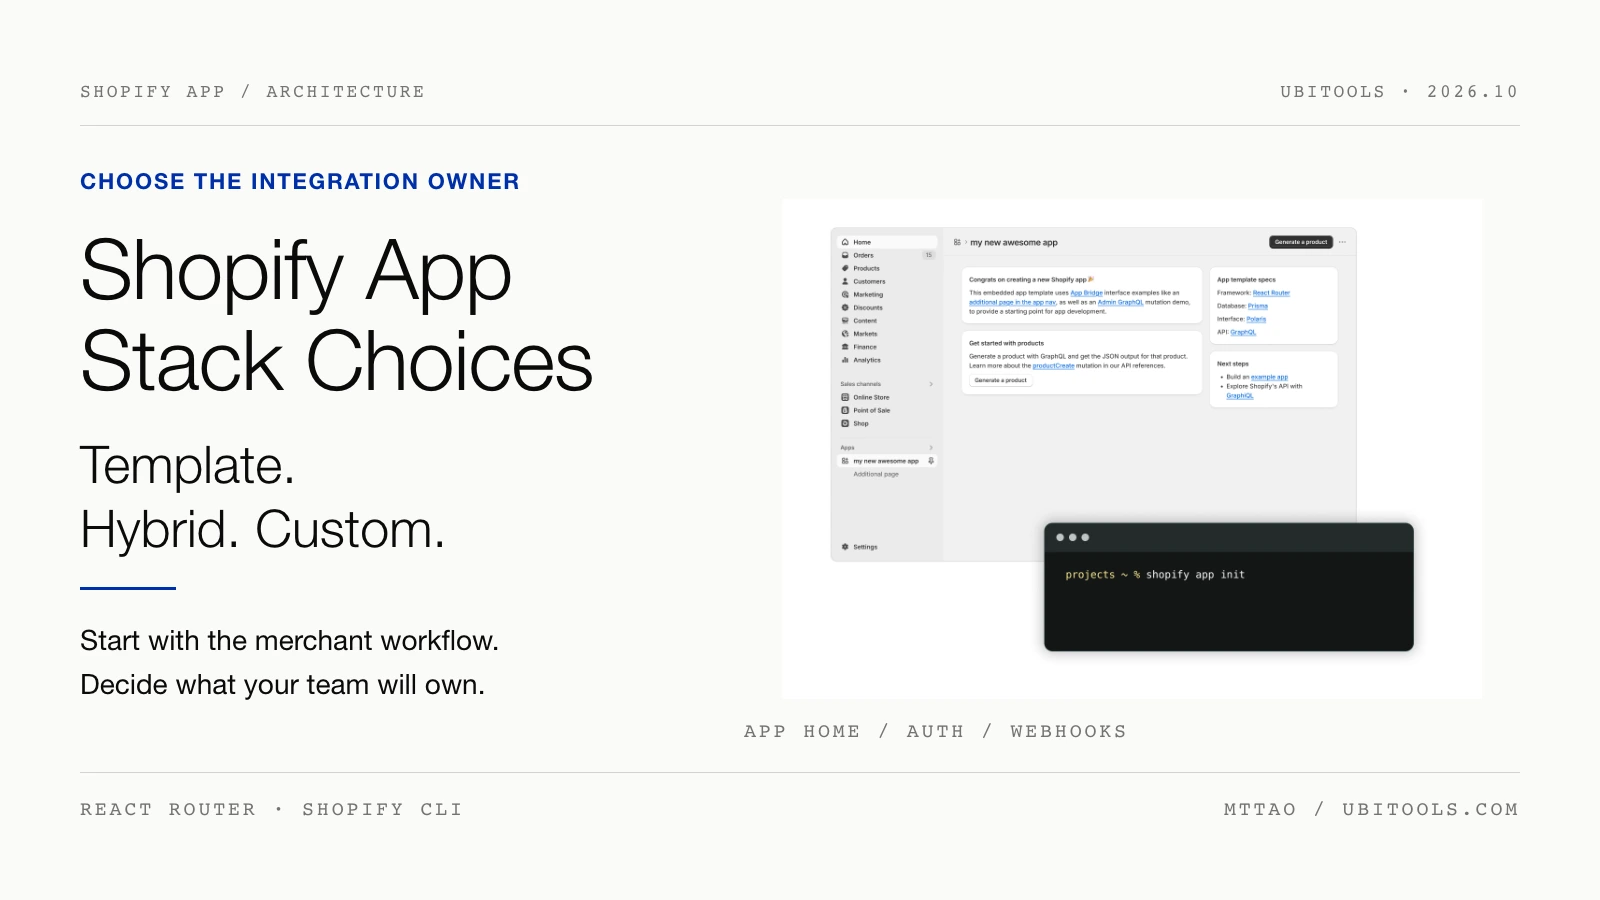
Task: Open the three-dot more actions menu
Action: (1342, 242)
